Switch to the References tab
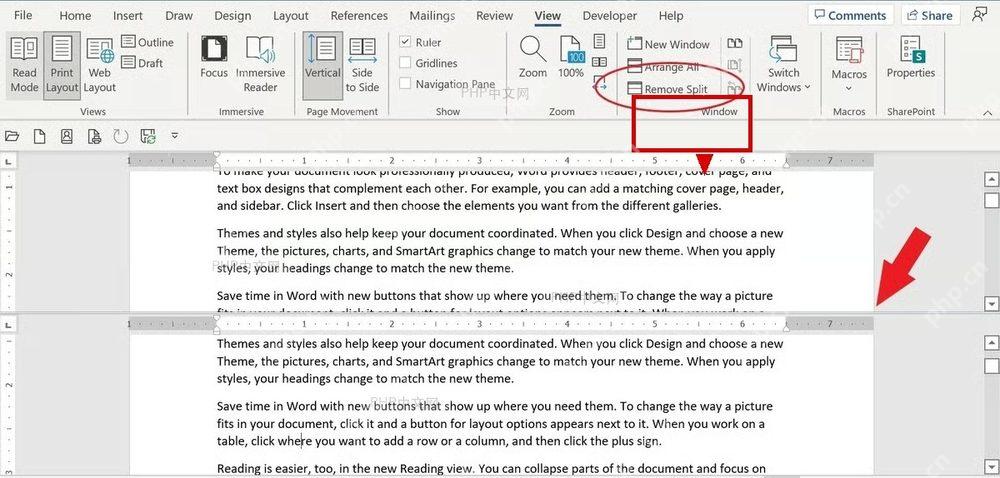The width and height of the screenshot is (1000, 478). [x=359, y=15]
